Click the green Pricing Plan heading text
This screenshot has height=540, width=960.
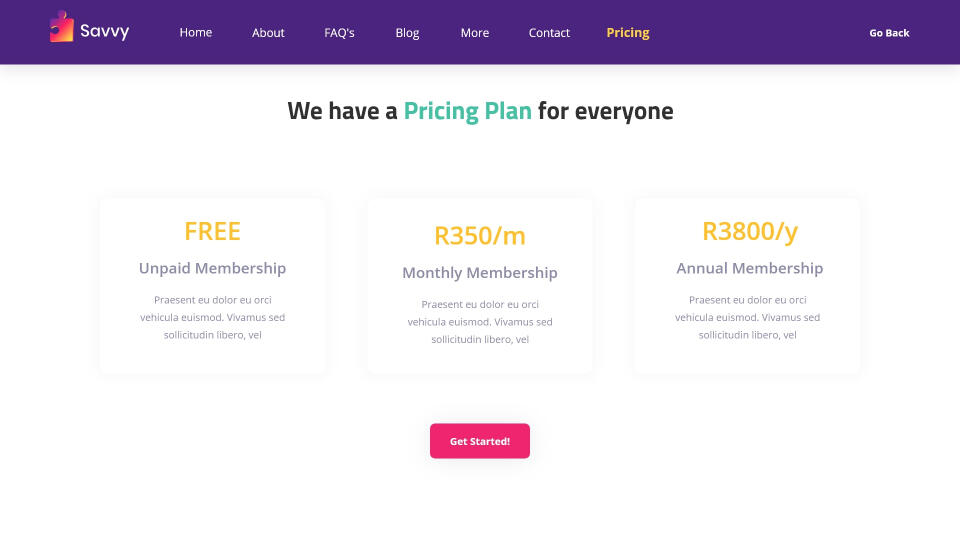coord(467,111)
